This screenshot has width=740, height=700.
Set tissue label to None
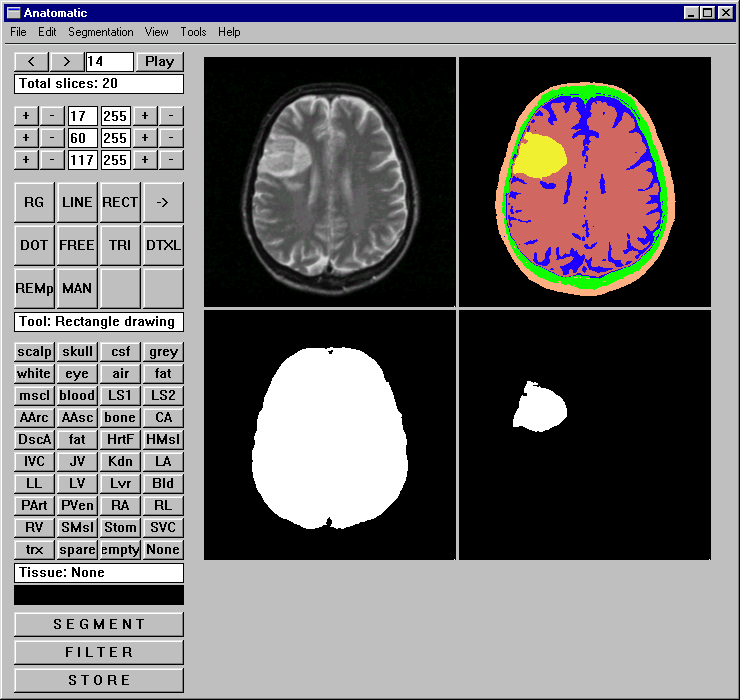[163, 550]
